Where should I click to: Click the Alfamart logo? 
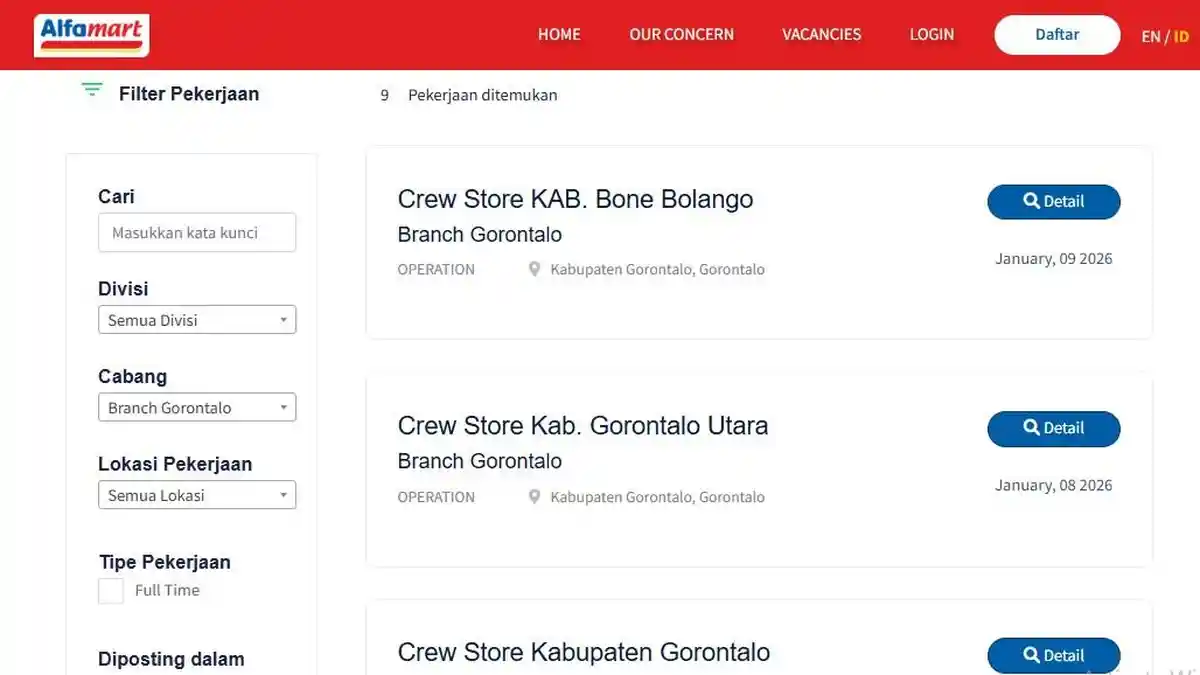pos(90,34)
